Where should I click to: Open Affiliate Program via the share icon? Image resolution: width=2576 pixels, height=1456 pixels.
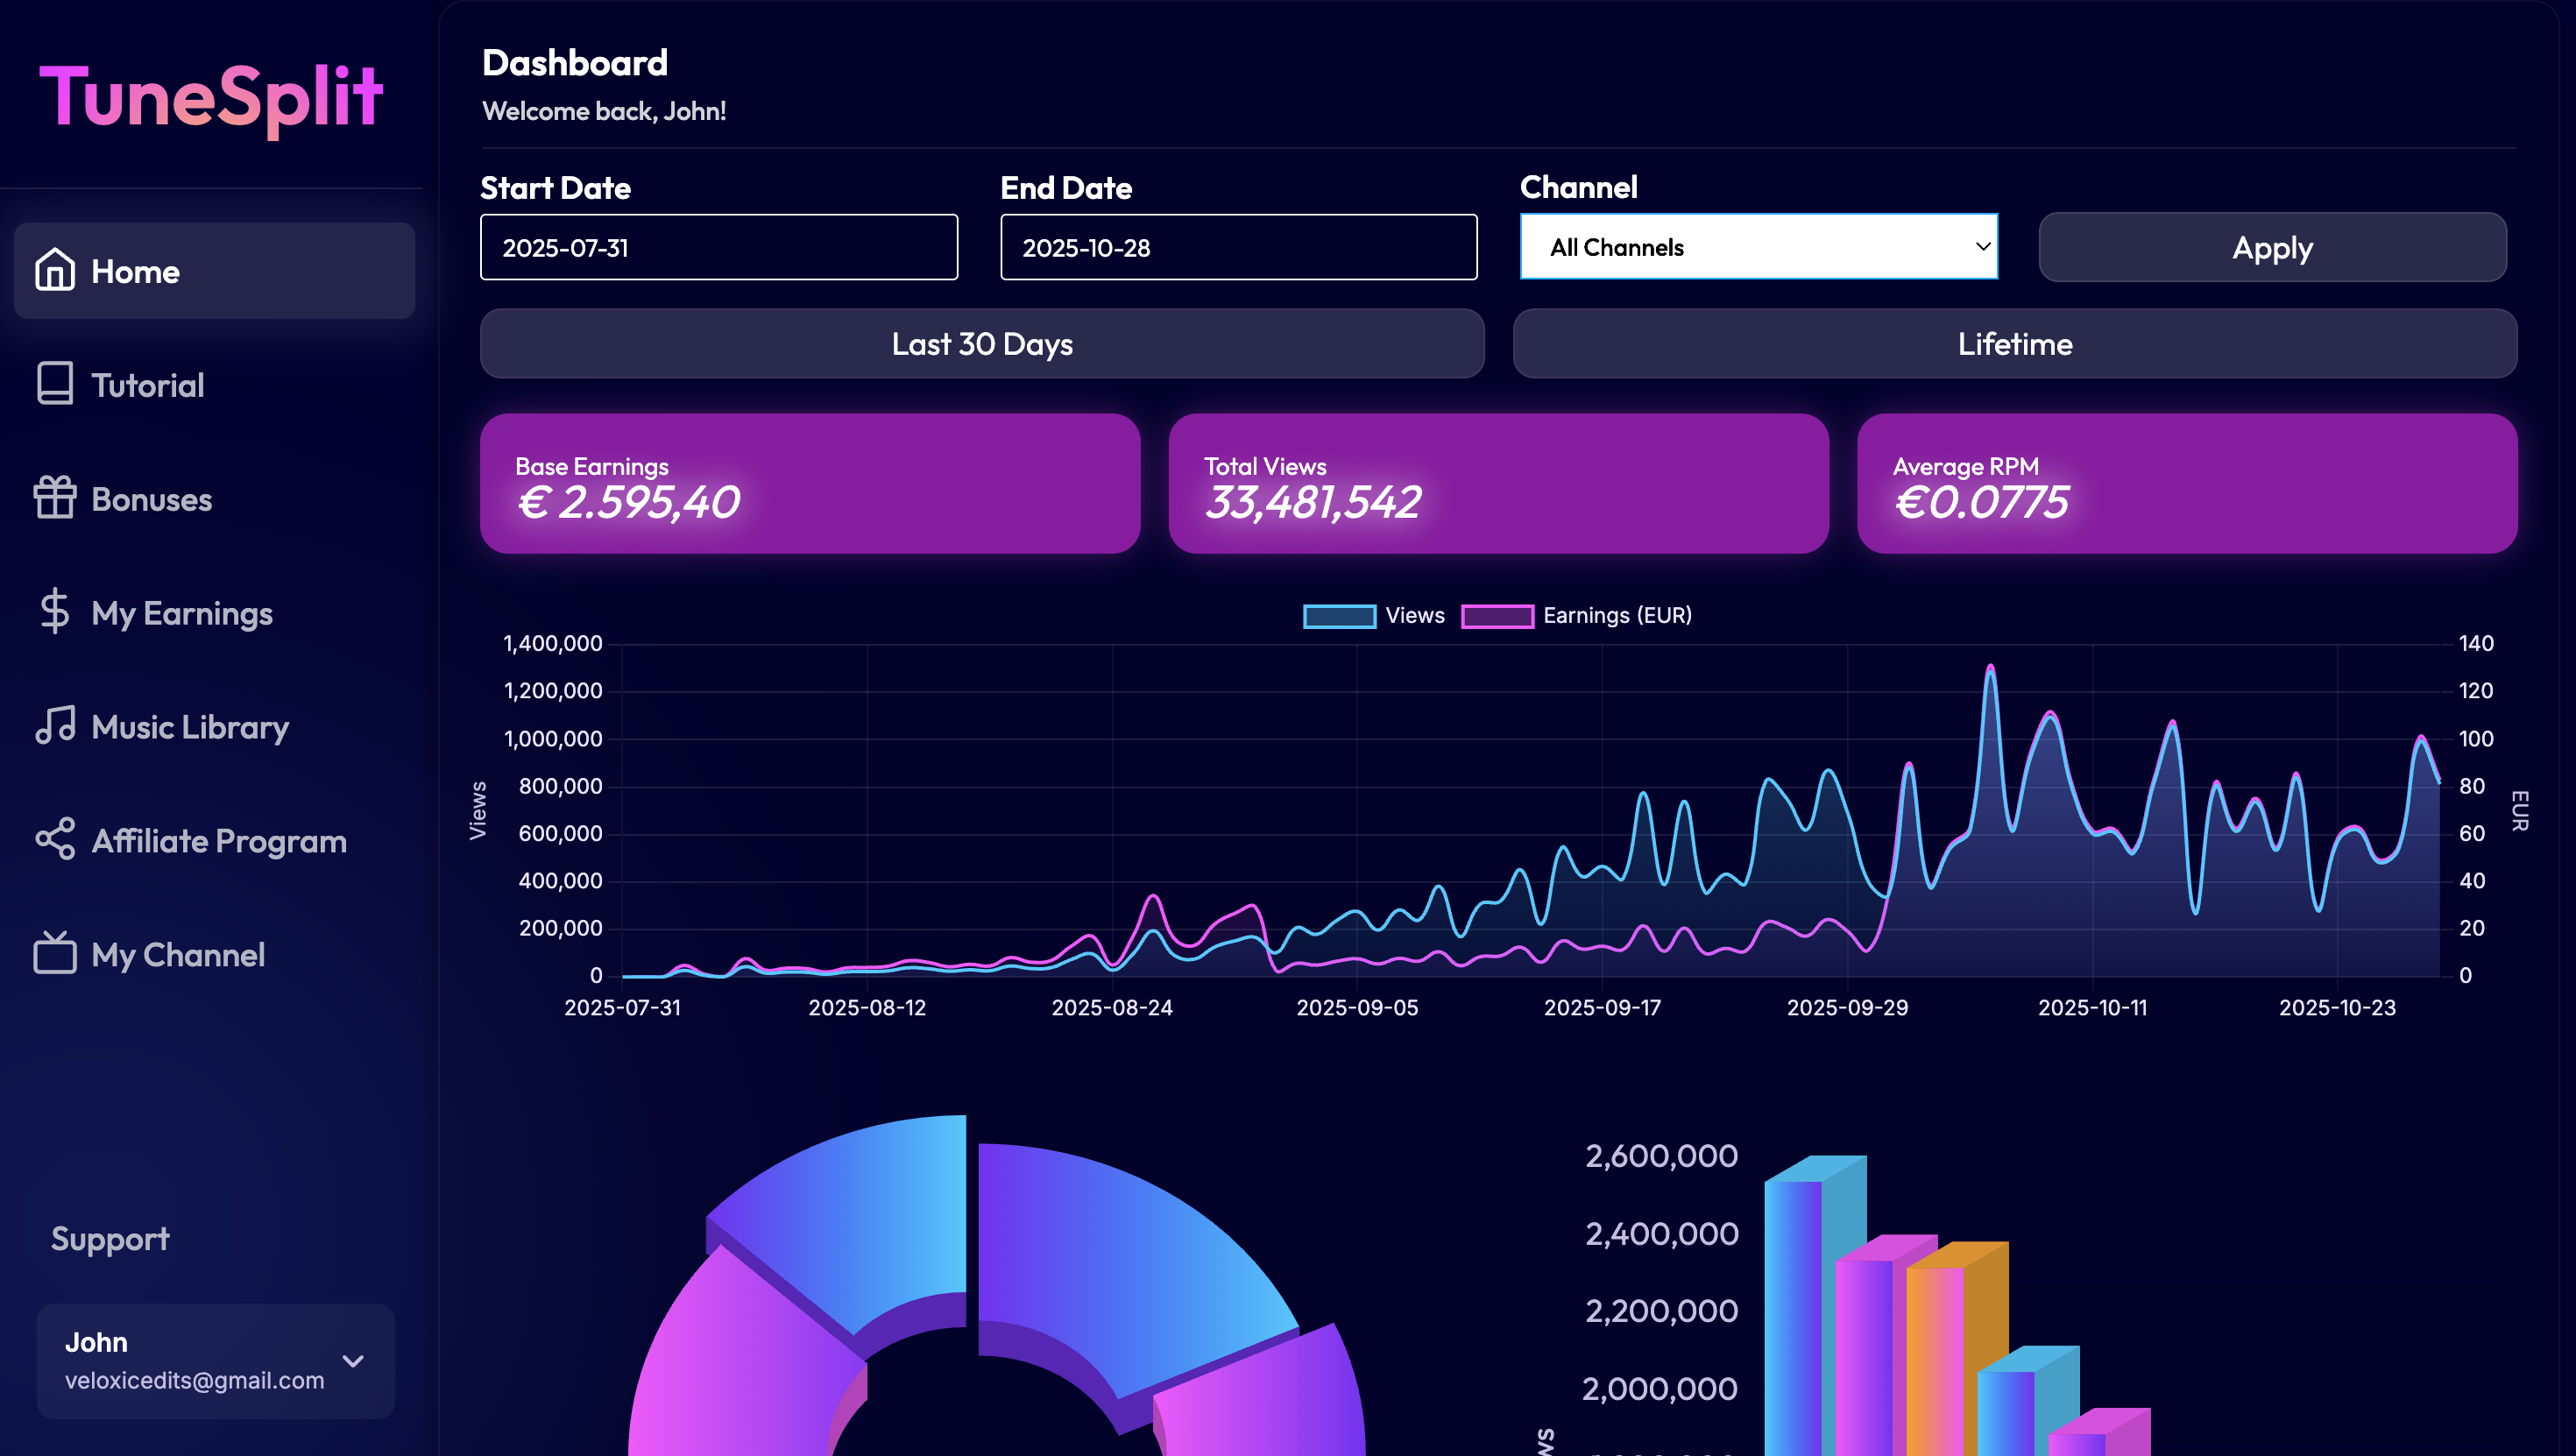(55, 841)
